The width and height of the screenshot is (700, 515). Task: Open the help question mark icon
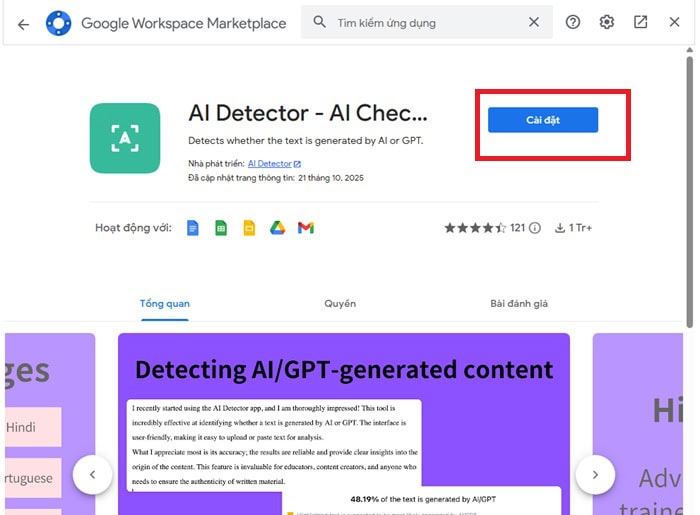pyautogui.click(x=573, y=22)
